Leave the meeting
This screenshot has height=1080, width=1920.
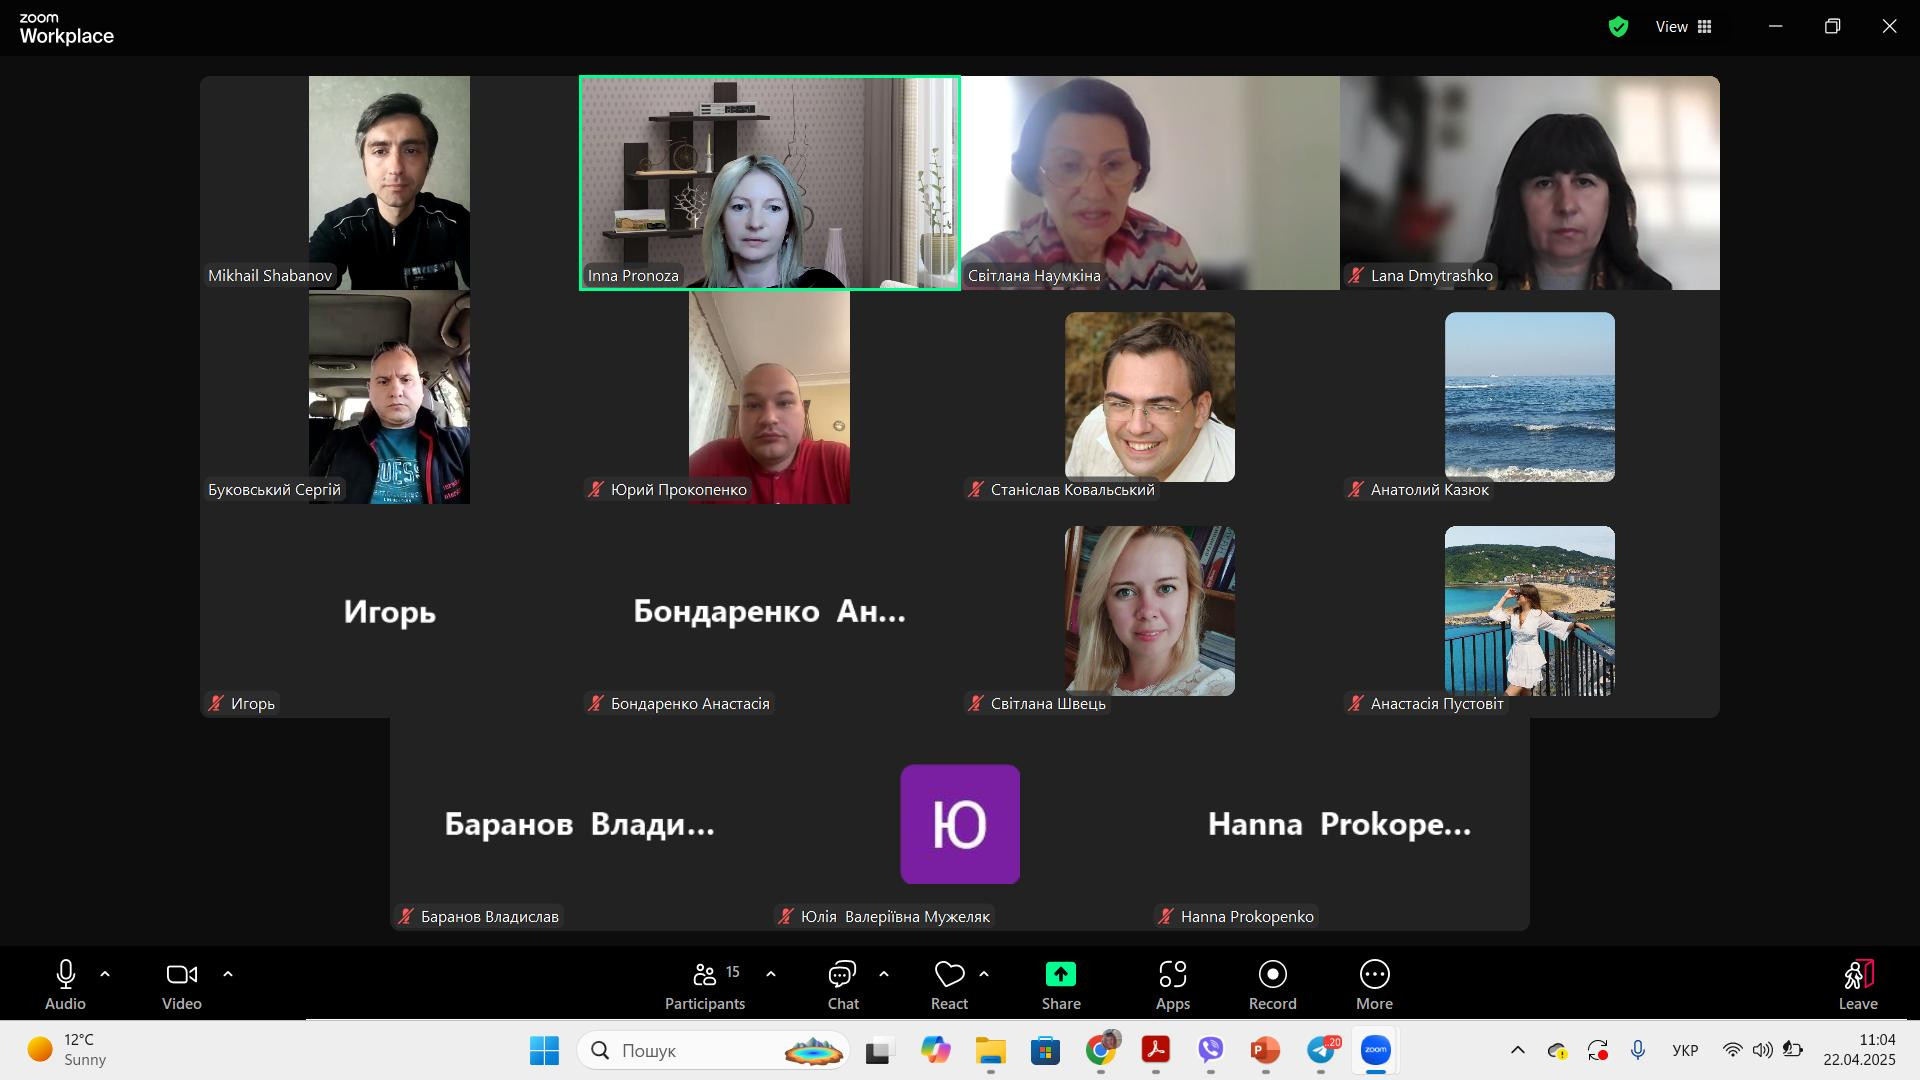[x=1857, y=985]
